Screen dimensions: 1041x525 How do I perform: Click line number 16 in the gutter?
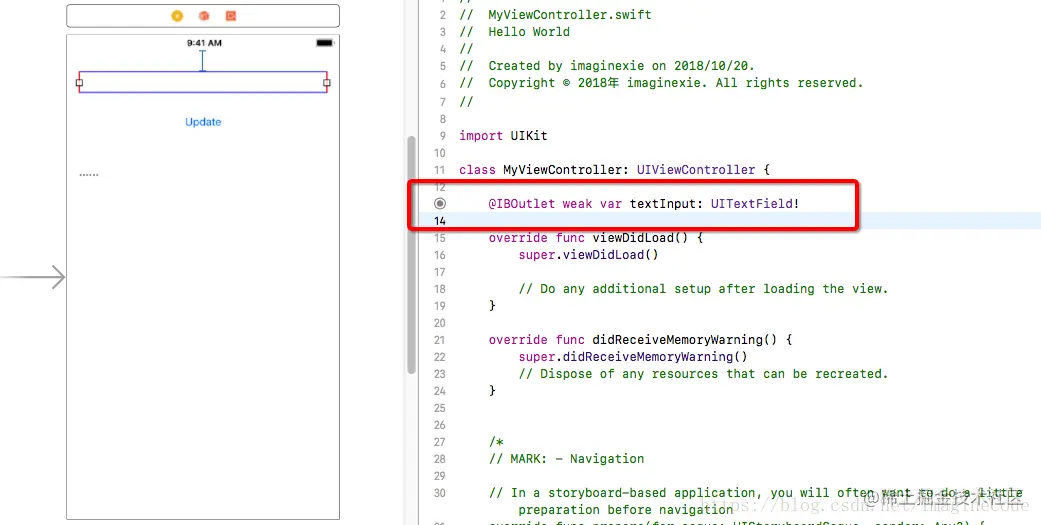click(x=440, y=255)
